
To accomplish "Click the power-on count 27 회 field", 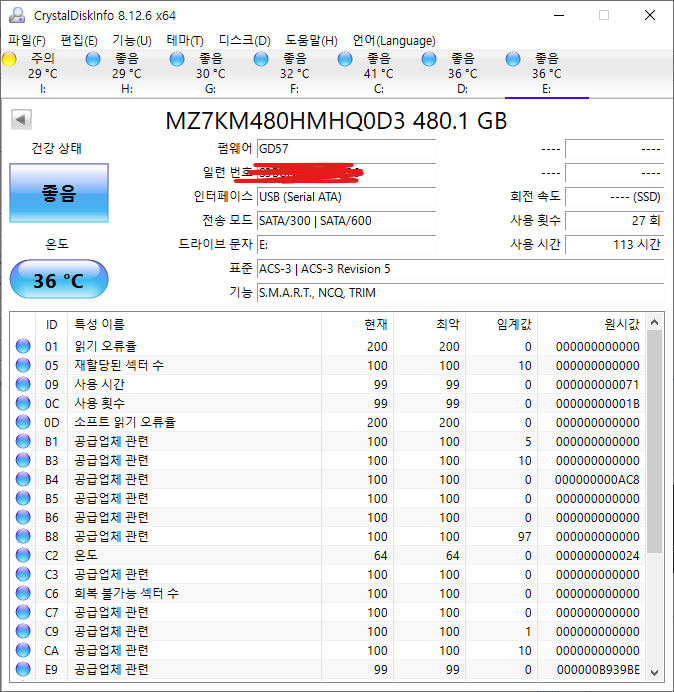I will [x=614, y=221].
